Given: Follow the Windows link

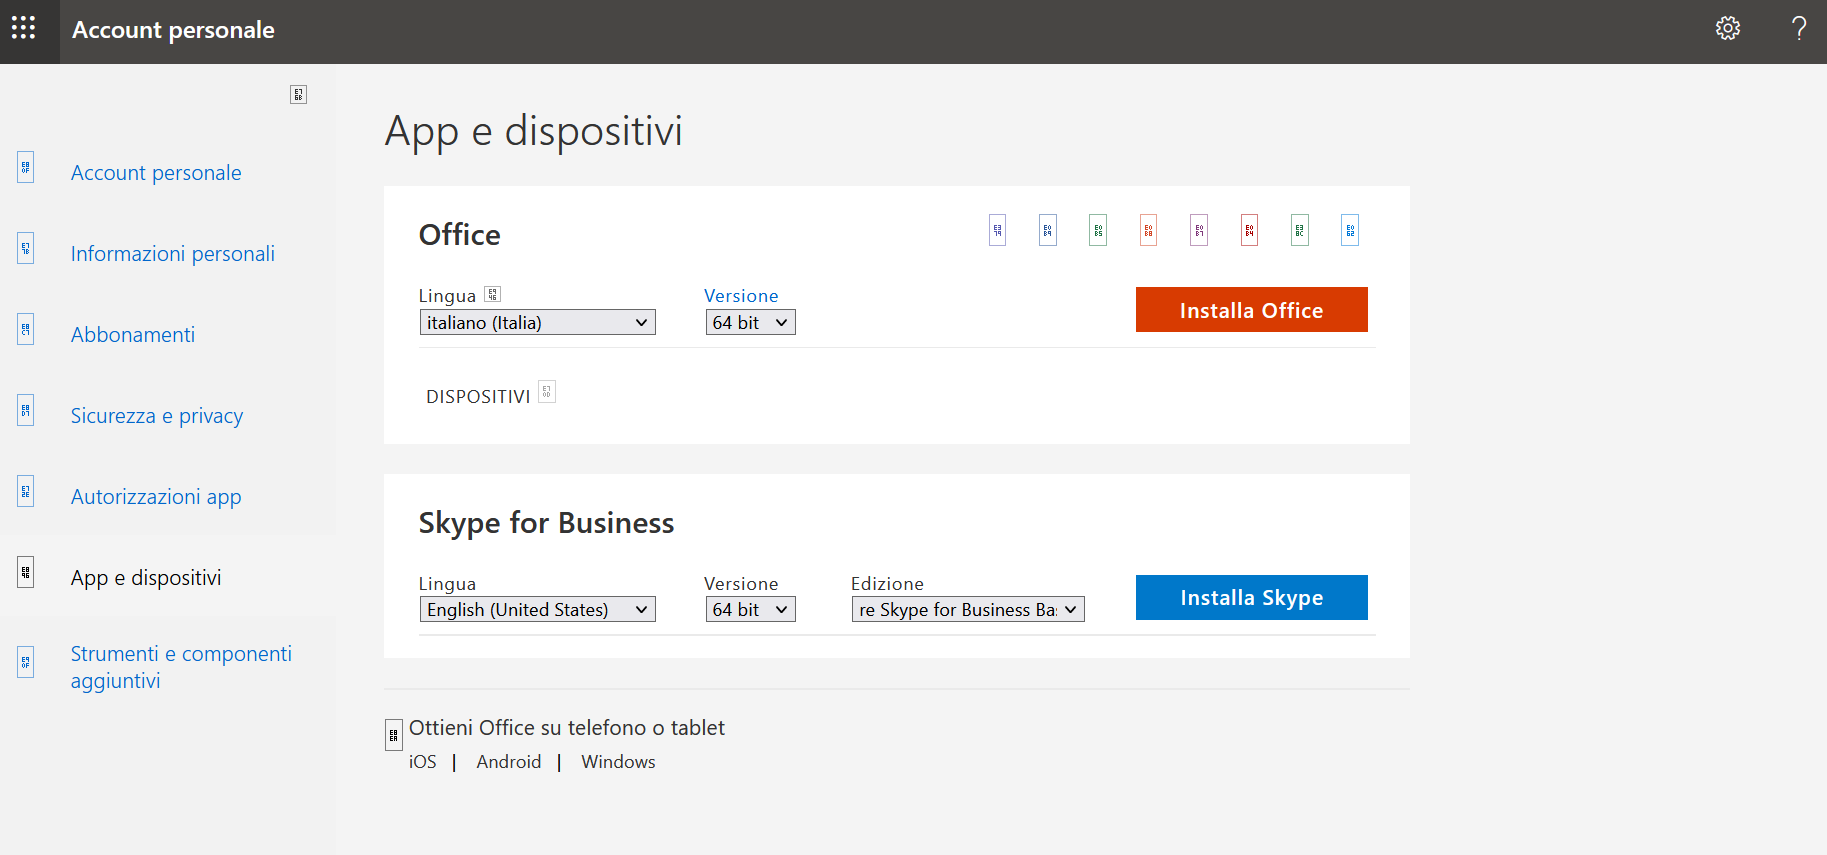Looking at the screenshot, I should 619,762.
